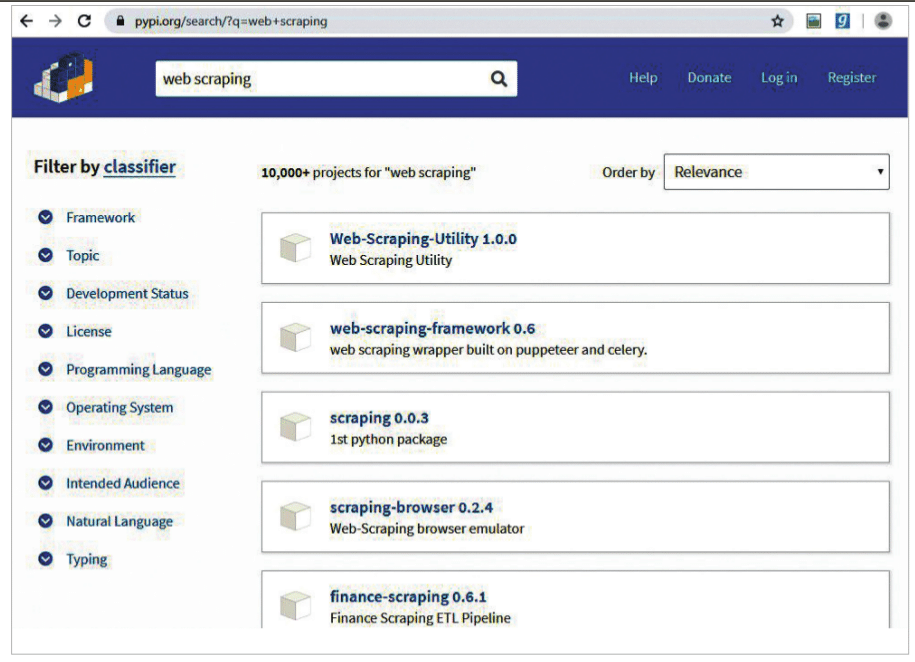Viewport: 915px width, 662px height.
Task: Open the Order by Relevance dropdown
Action: click(x=776, y=172)
